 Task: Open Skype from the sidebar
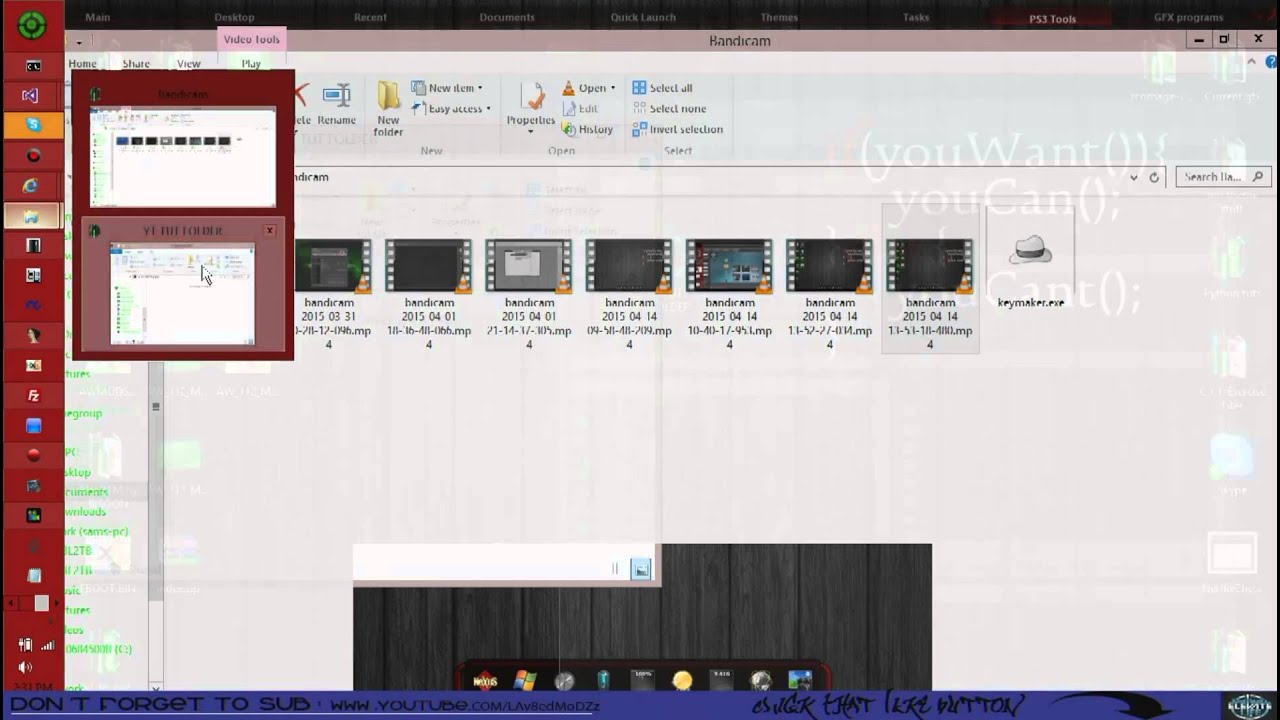(33, 126)
